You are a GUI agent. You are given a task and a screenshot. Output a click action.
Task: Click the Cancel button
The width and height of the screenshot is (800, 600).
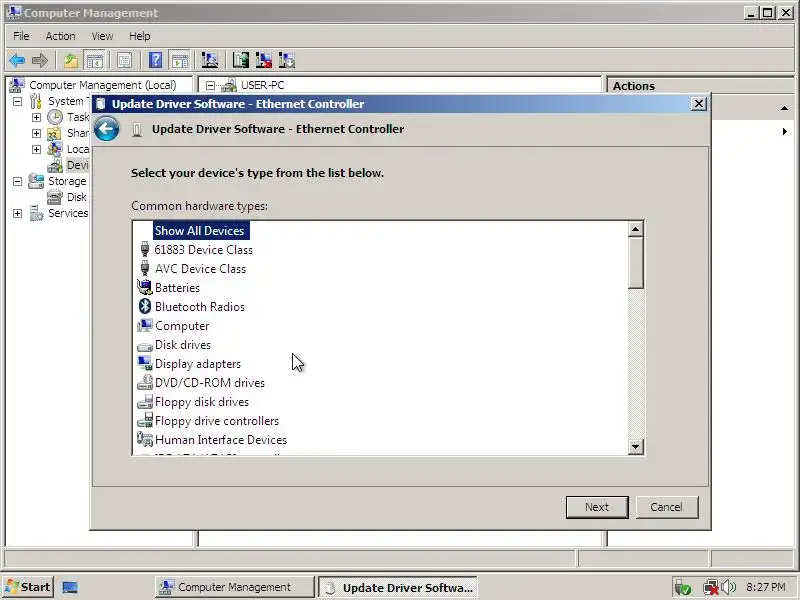pos(666,507)
